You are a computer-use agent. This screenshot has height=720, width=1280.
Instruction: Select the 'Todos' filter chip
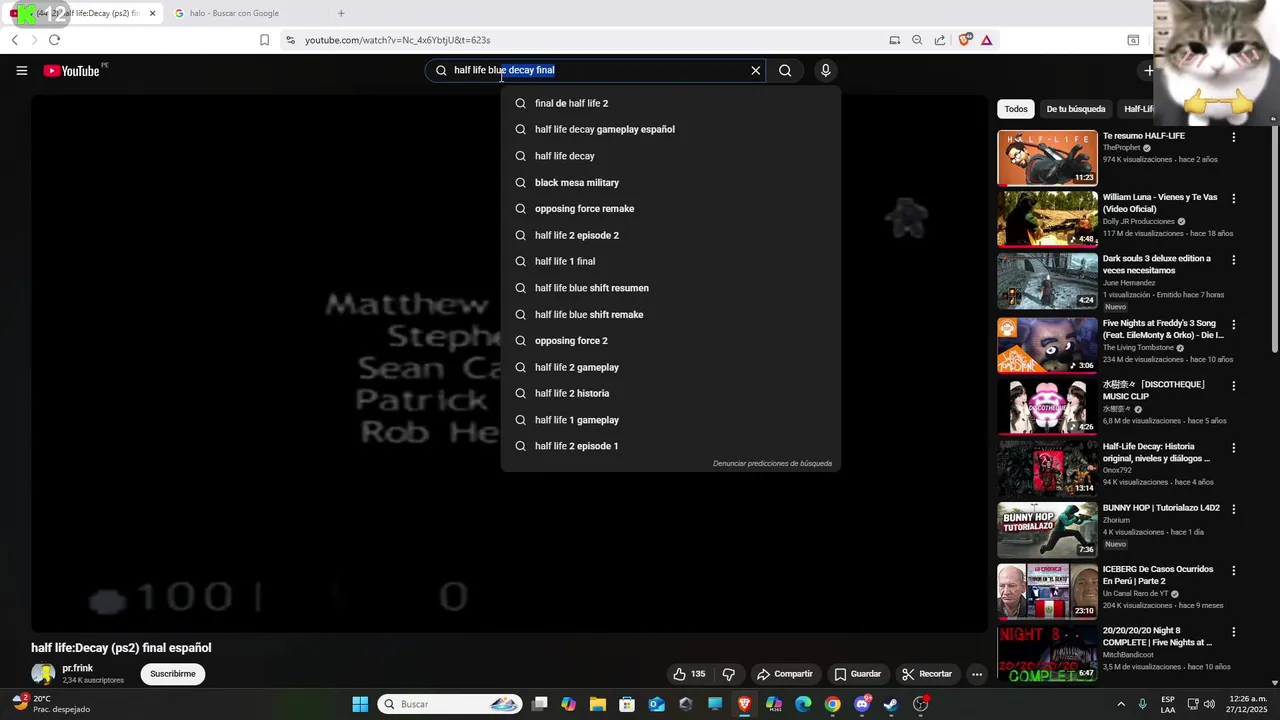[x=1016, y=109]
